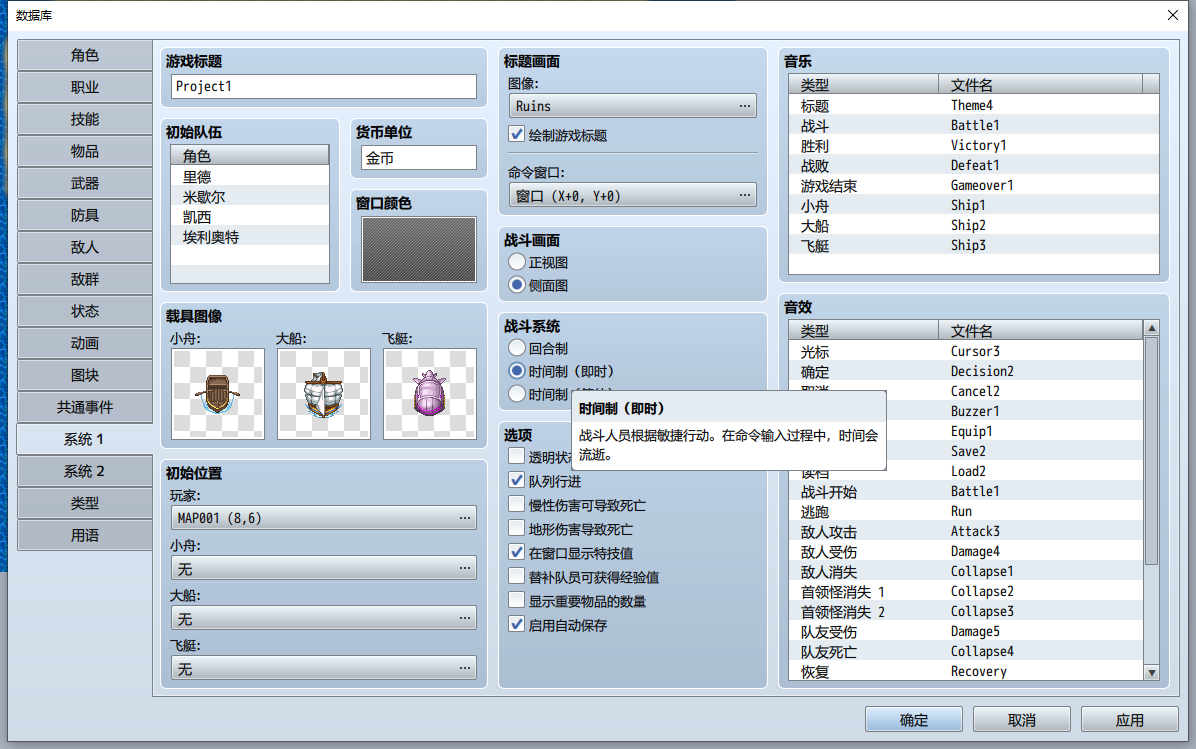Select the 飞艇 vehicle image thumbnail
This screenshot has width=1196, height=749.
tap(429, 394)
